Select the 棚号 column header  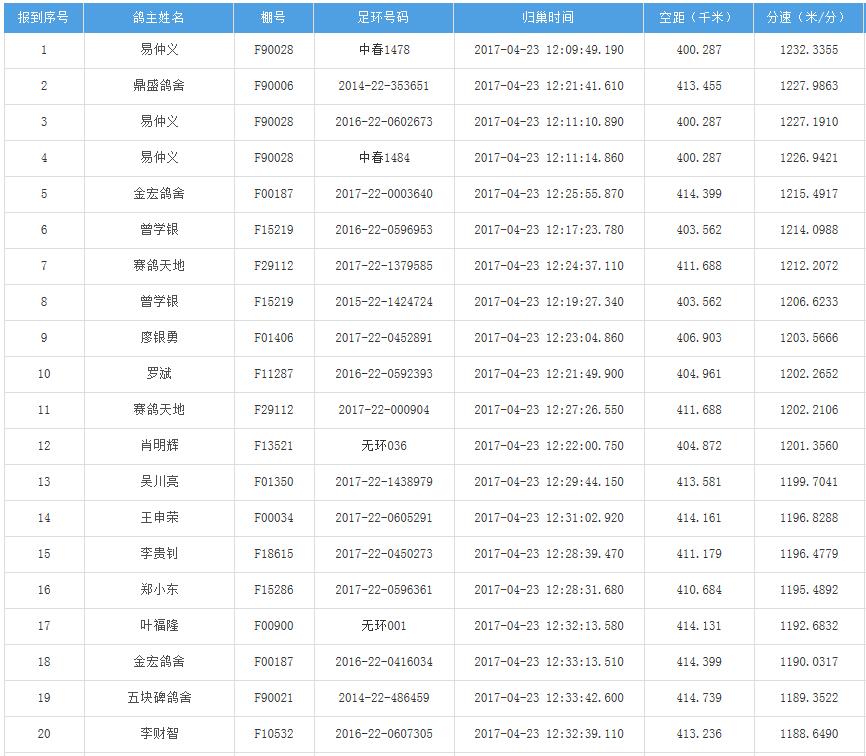pyautogui.click(x=273, y=18)
